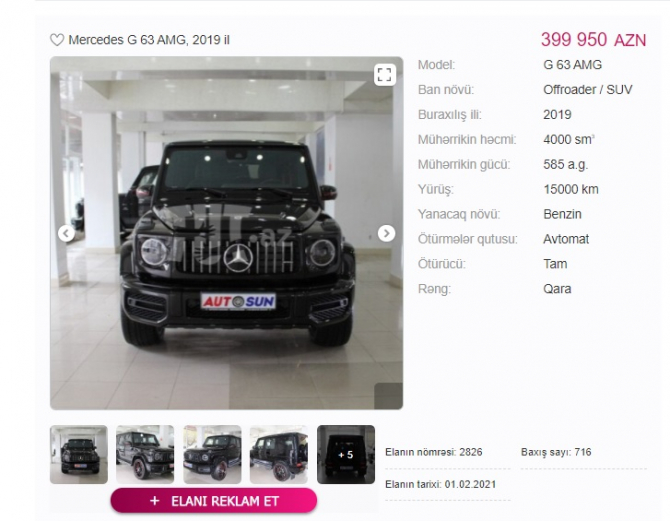Viewport: 670px width, 521px height.
Task: Click the Elanın nömrəsi 2826 text
Action: [434, 452]
